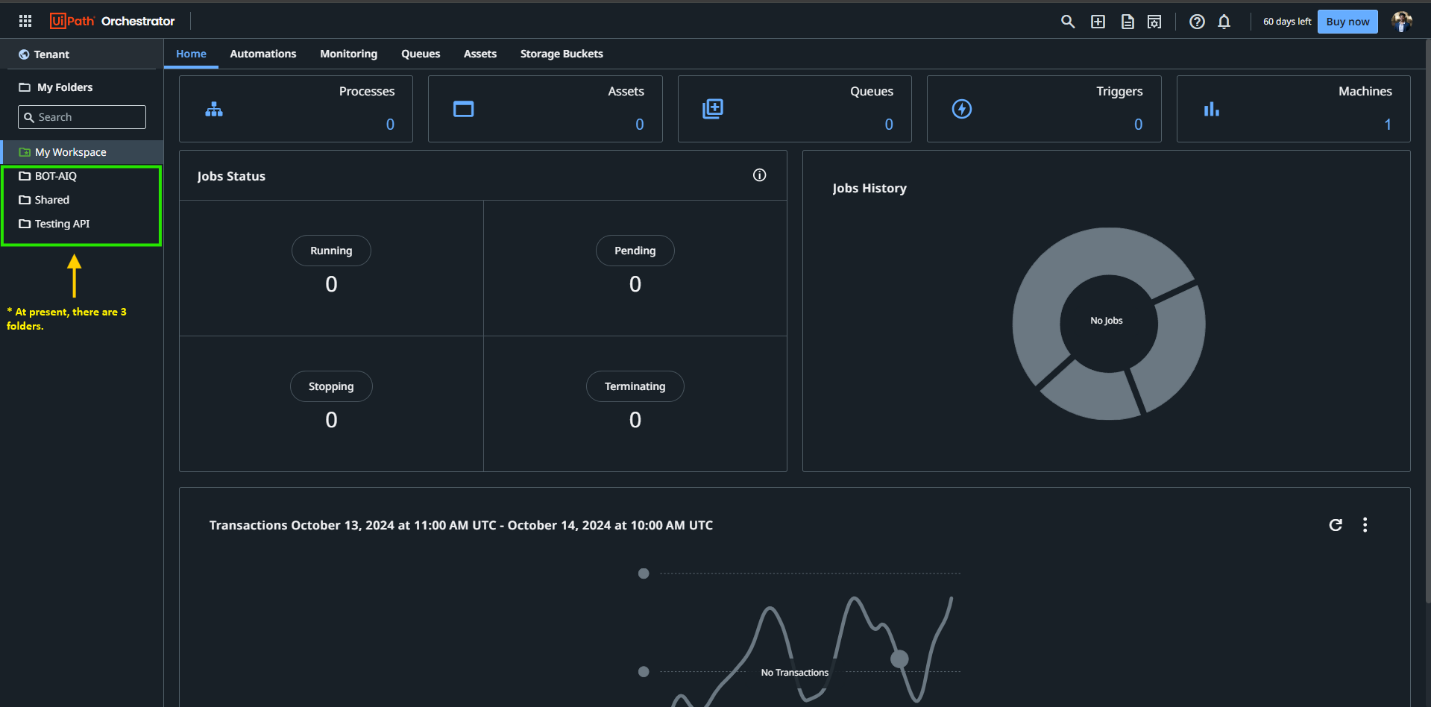1431x707 pixels.
Task: Go to the Assets tab
Action: tap(480, 54)
